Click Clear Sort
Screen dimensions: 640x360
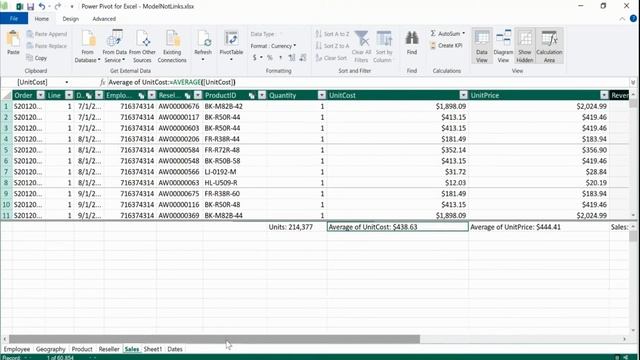[331, 58]
